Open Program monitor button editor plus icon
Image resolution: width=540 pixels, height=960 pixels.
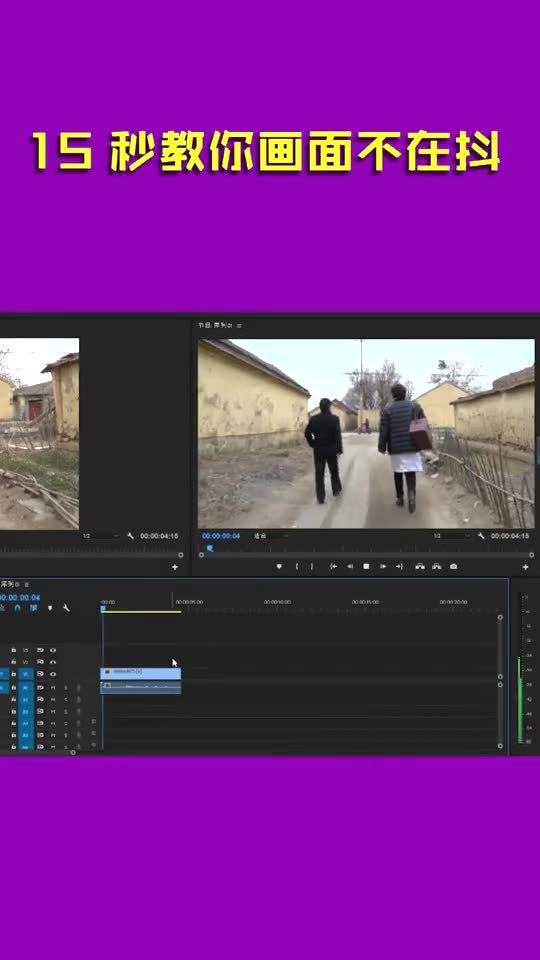[525, 567]
